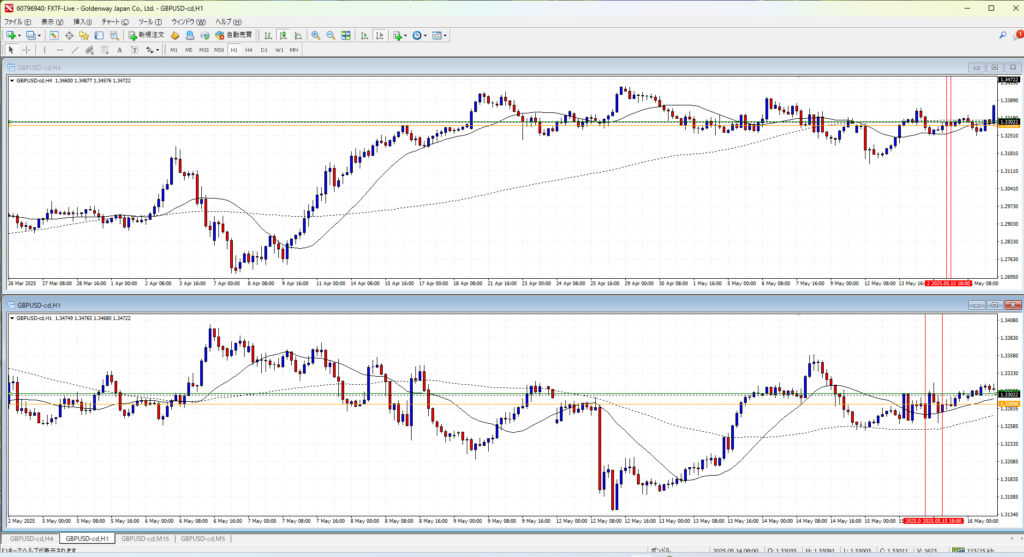Choose the vertical line drawing tool
Screen dimensions: 1024x557
46,49
